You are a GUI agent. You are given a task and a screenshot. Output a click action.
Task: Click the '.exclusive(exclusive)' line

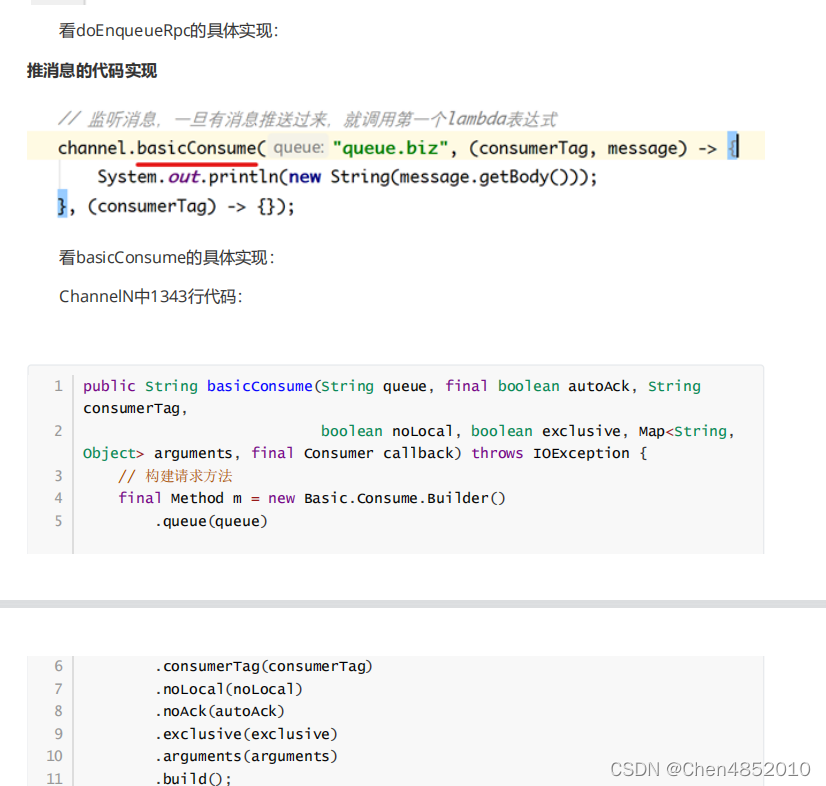[x=246, y=734]
